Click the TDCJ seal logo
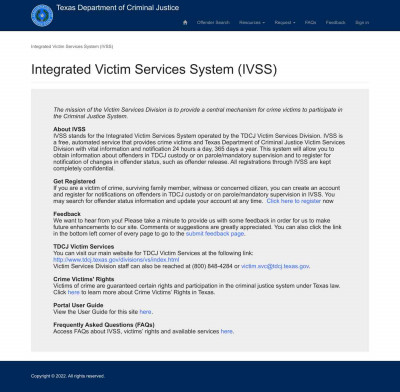Image resolution: width=400 pixels, height=392 pixels. click(42, 15)
